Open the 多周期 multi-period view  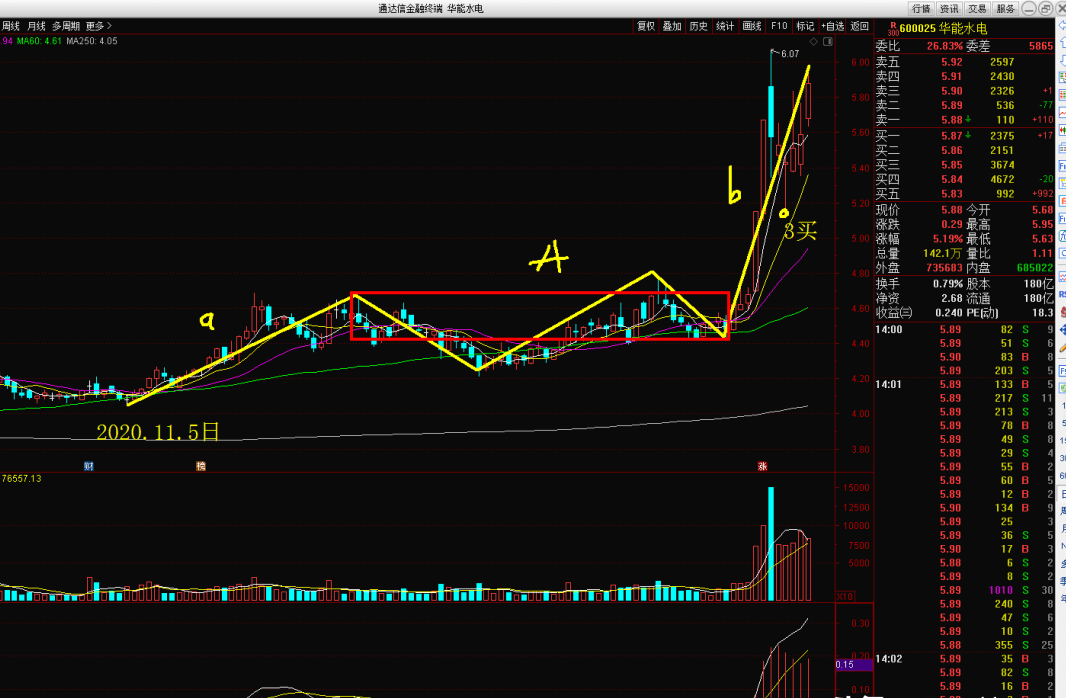66,26
